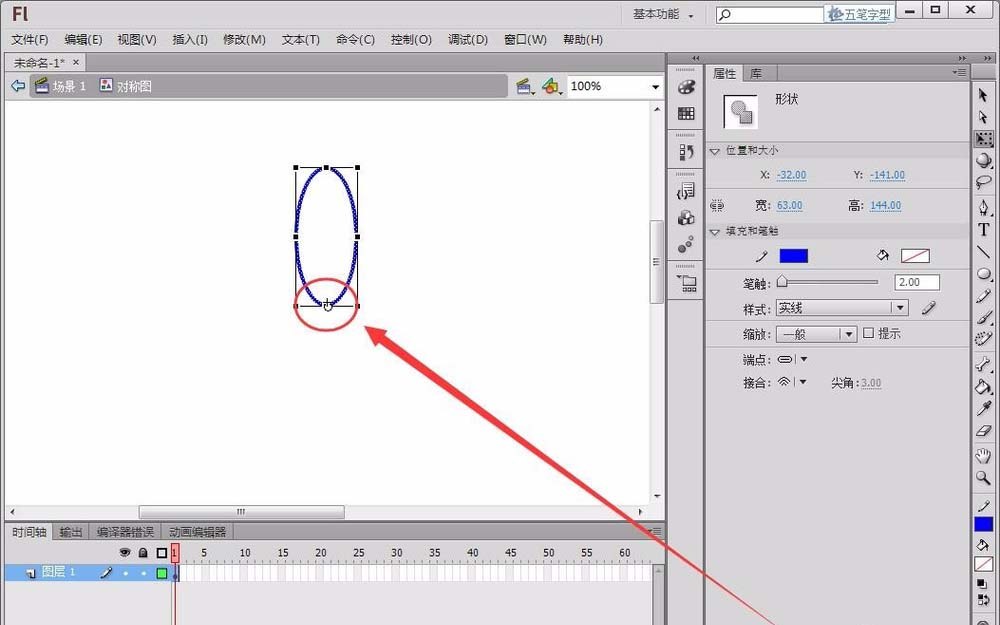1000x625 pixels.
Task: Open the Swatches grid panel icon
Action: pos(686,114)
